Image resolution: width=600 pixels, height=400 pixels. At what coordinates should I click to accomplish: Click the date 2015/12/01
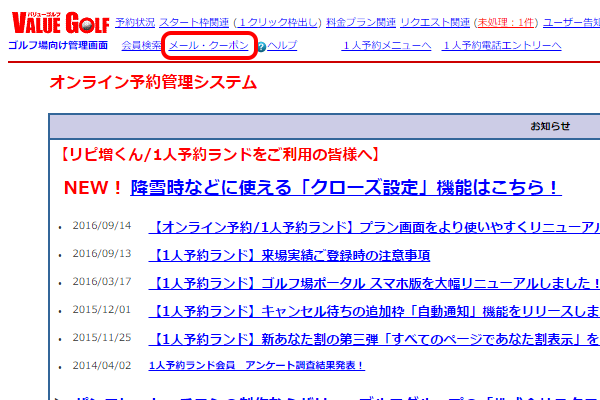click(x=102, y=309)
